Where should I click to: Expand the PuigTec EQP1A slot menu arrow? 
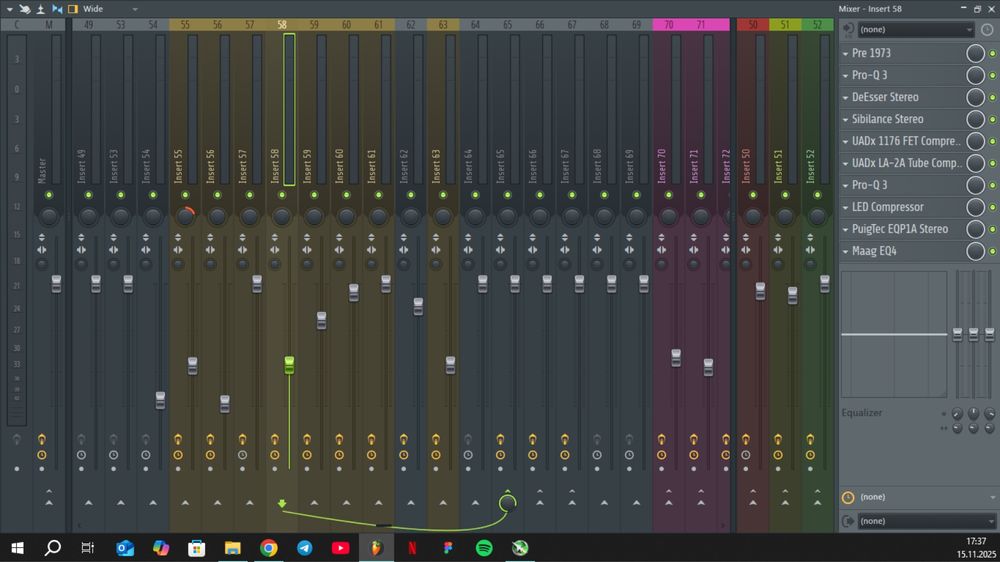point(846,229)
